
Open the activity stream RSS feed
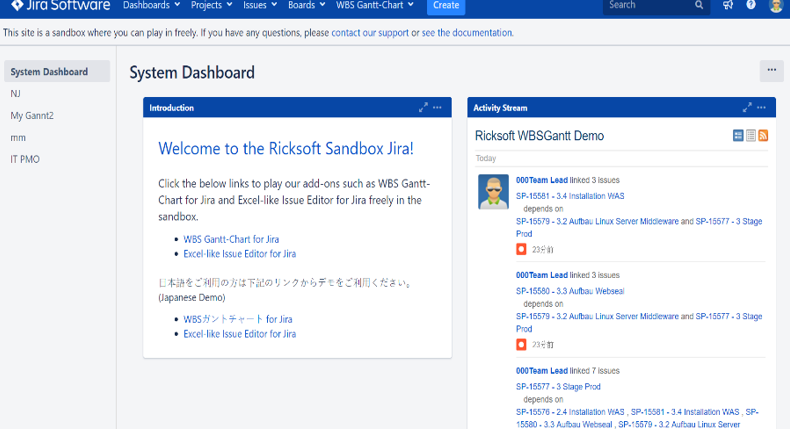coord(763,135)
